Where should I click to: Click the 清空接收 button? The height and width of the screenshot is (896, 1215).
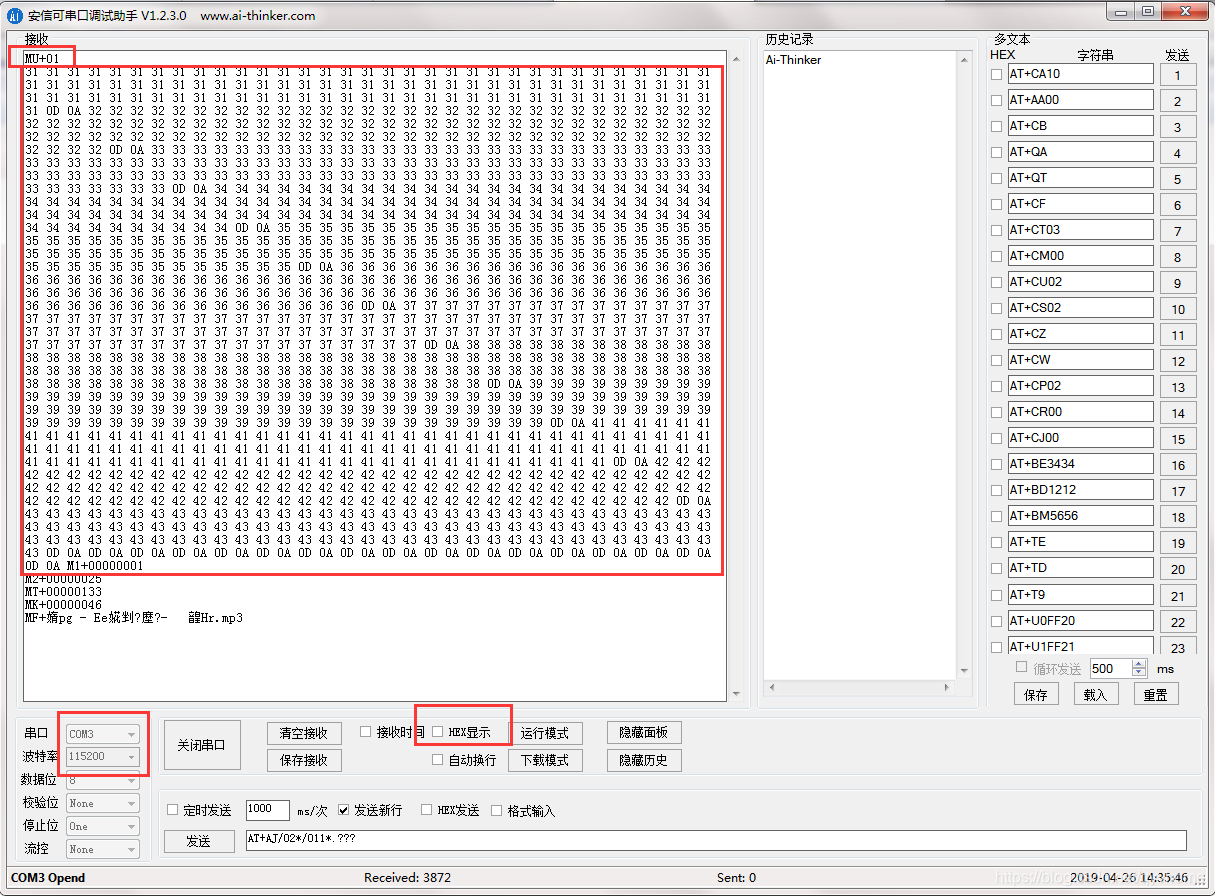point(304,733)
